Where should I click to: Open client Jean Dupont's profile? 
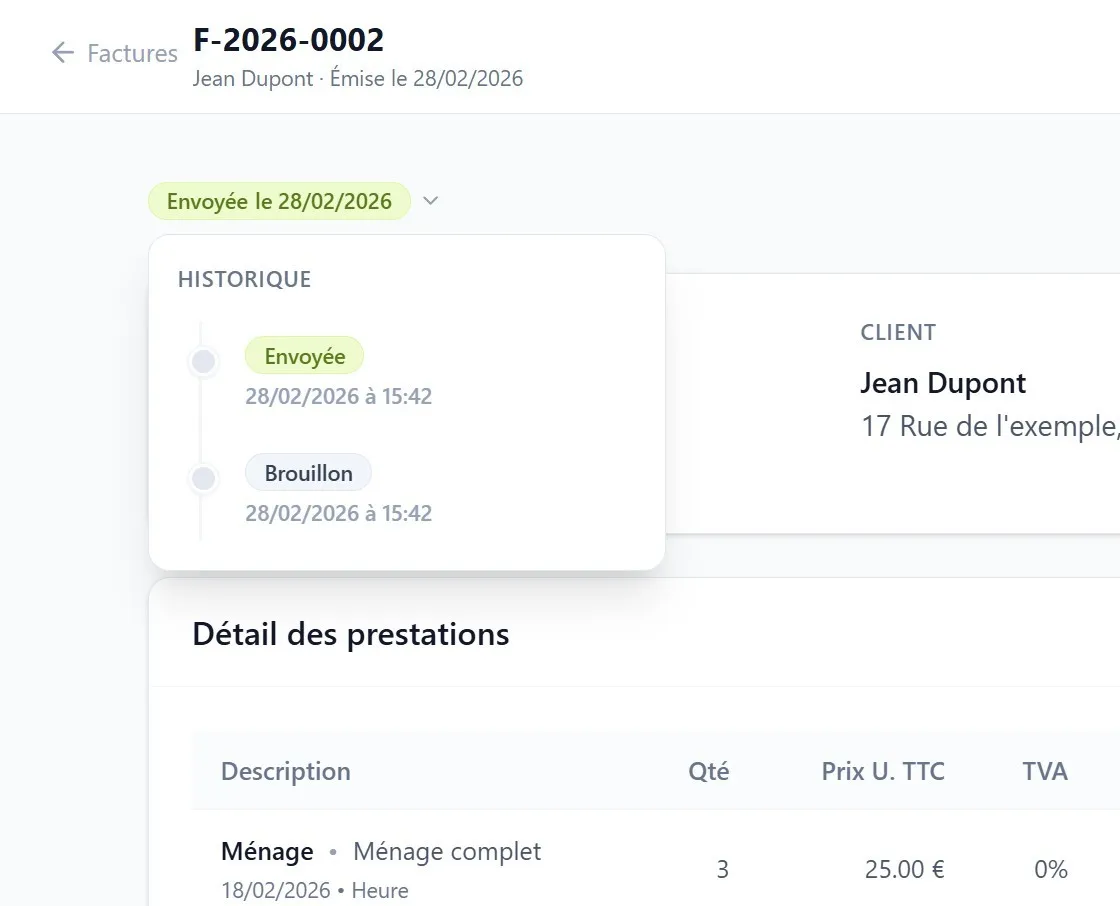pos(943,383)
